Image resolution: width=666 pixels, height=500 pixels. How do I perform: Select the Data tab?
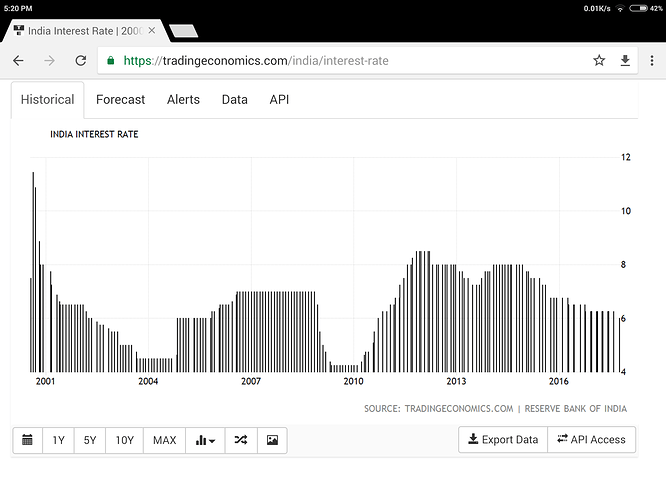(234, 99)
